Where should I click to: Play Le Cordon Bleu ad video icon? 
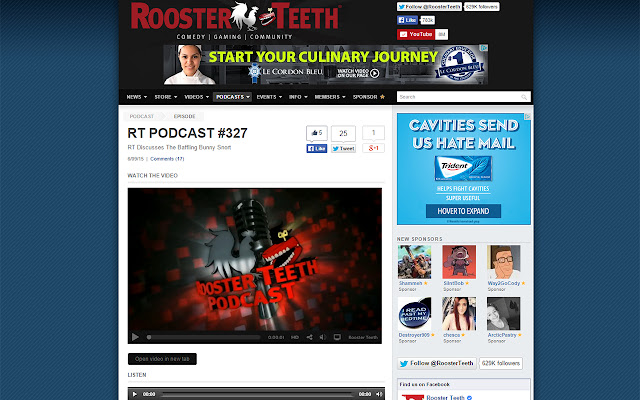click(375, 73)
